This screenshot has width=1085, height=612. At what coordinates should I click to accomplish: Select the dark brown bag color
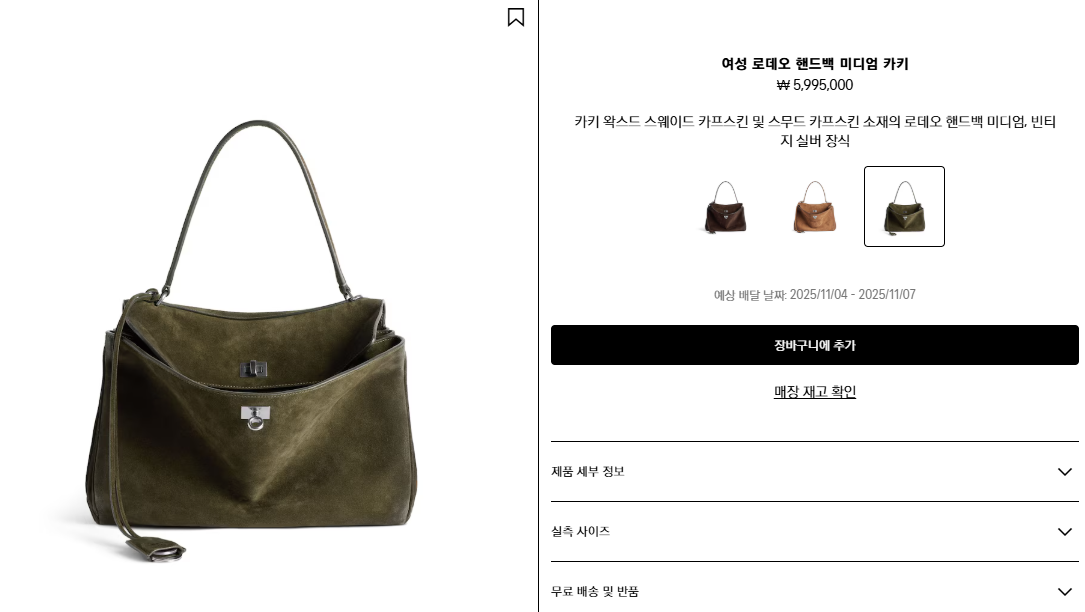click(x=725, y=206)
